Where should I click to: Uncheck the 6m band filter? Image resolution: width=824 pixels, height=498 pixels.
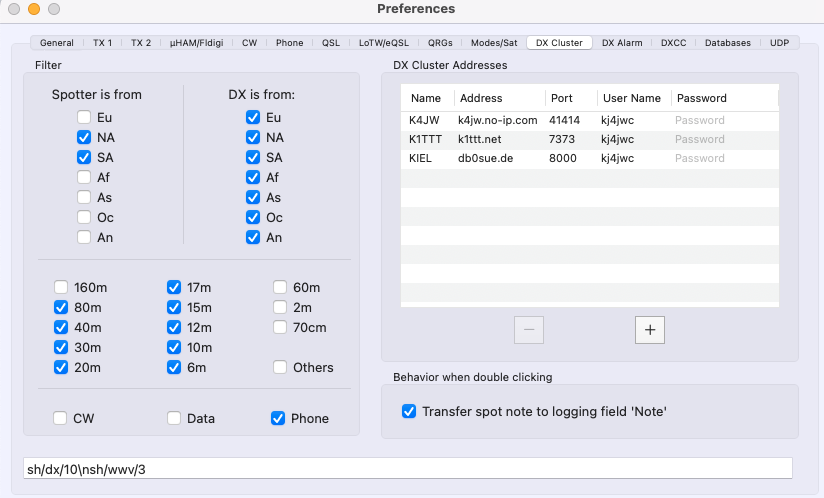(175, 368)
